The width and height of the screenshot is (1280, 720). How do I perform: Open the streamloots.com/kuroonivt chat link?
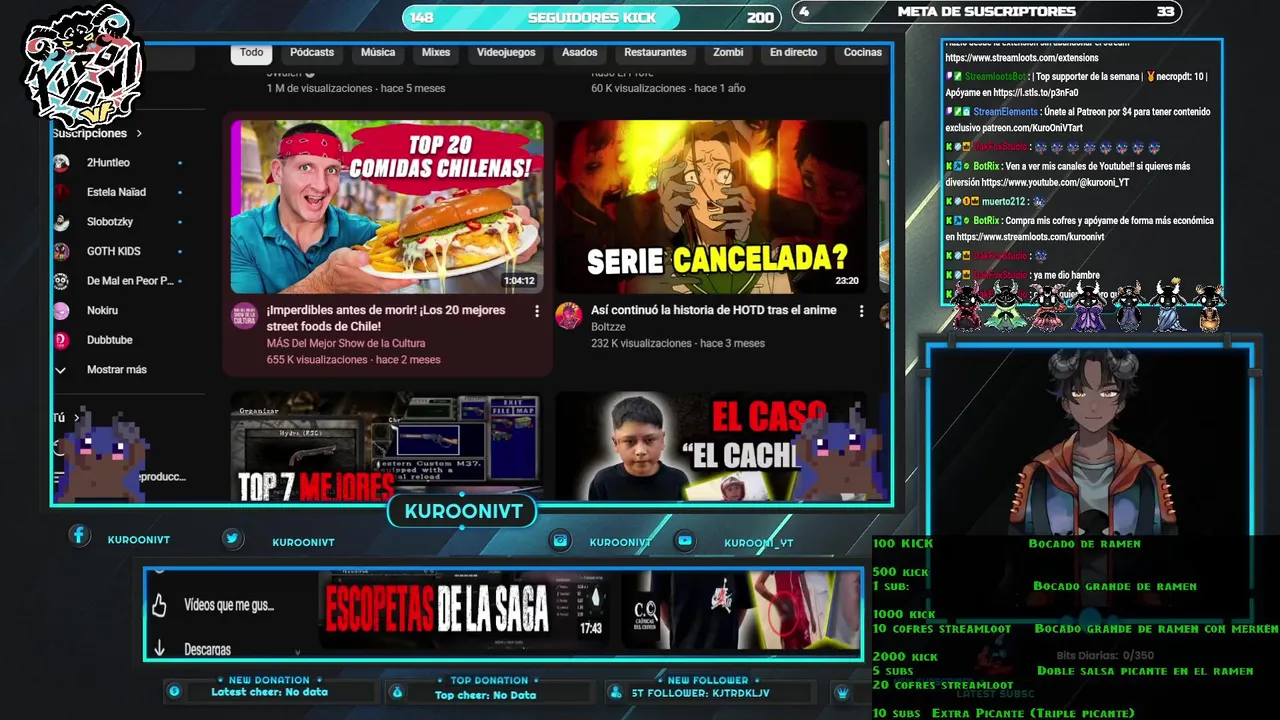tap(1030, 237)
